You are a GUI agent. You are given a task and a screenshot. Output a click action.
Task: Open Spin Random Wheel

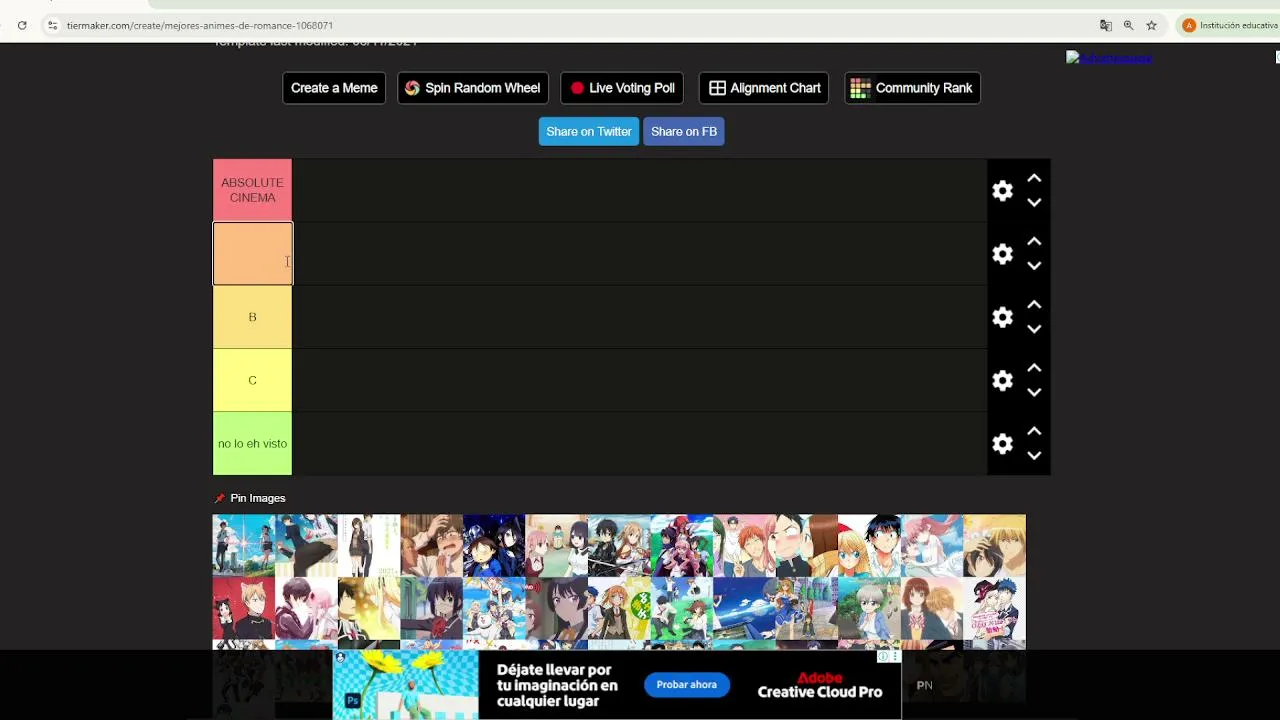click(473, 88)
